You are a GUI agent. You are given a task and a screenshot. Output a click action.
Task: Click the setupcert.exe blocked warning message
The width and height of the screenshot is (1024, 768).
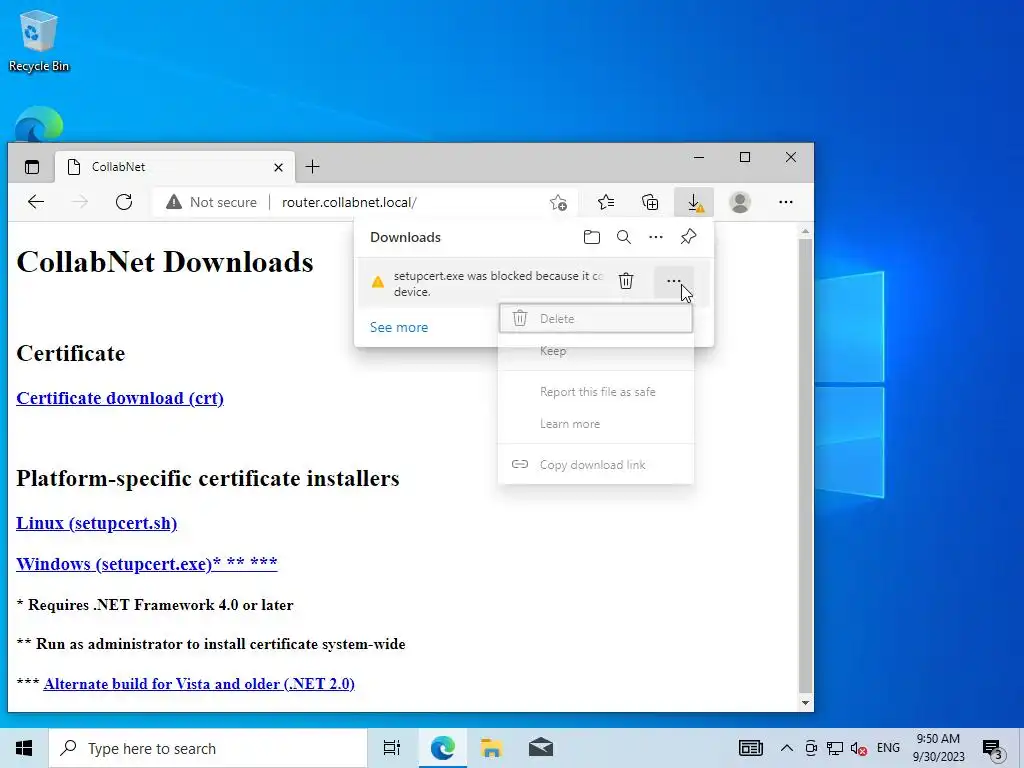coord(498,283)
